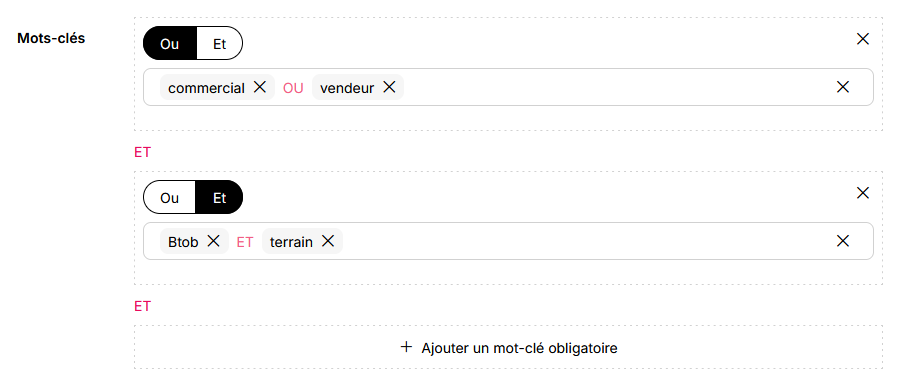Focus the commercial OU vendeur input field
The width and height of the screenshot is (904, 382).
coord(508,87)
